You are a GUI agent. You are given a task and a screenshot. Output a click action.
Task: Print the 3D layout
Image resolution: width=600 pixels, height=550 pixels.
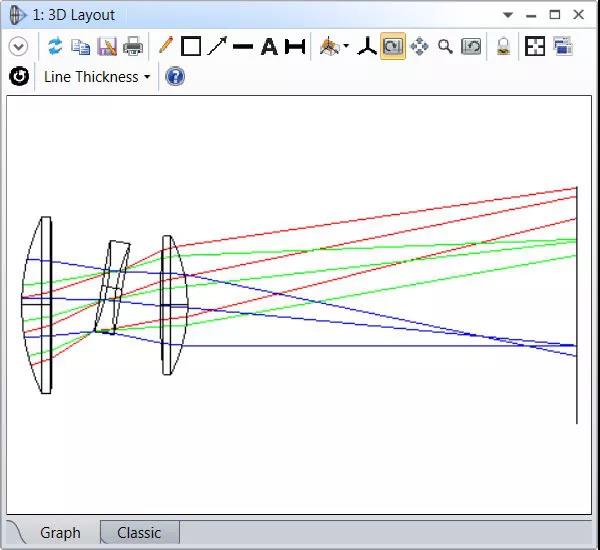click(x=133, y=47)
